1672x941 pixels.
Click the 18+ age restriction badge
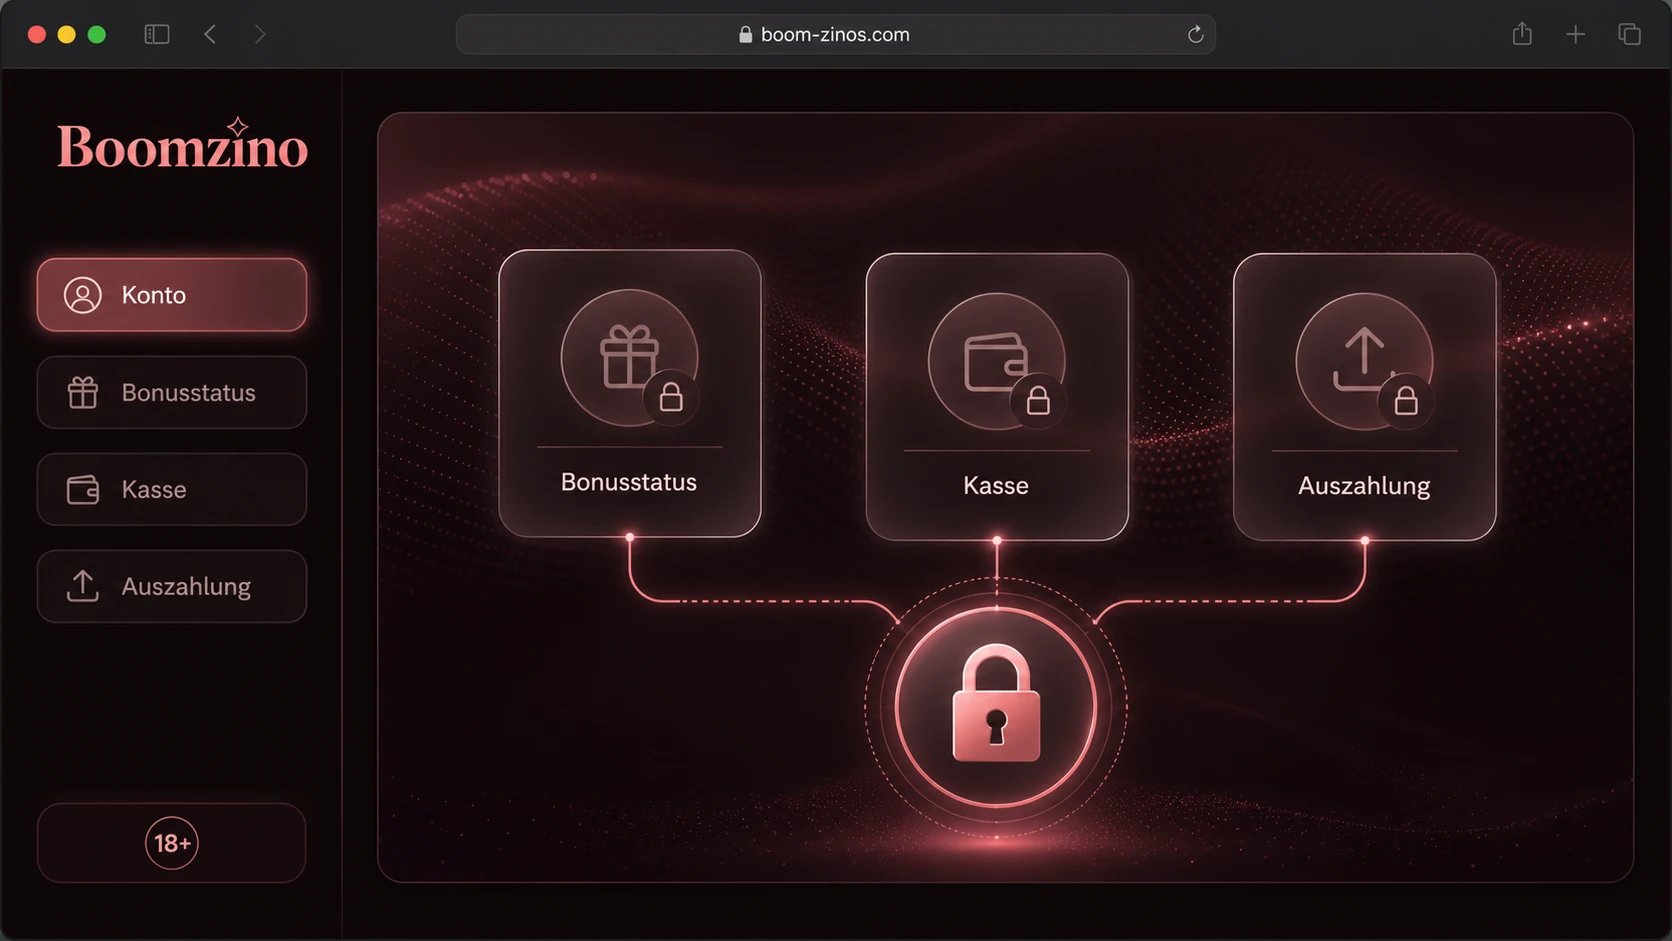pos(172,843)
